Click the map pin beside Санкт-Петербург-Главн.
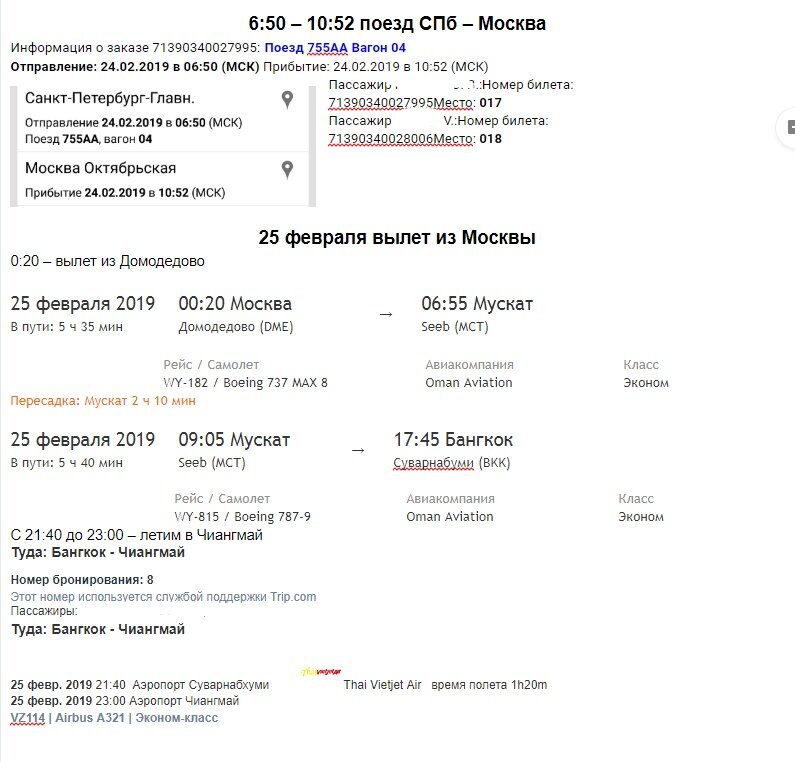The image size is (795, 762). coord(287,99)
